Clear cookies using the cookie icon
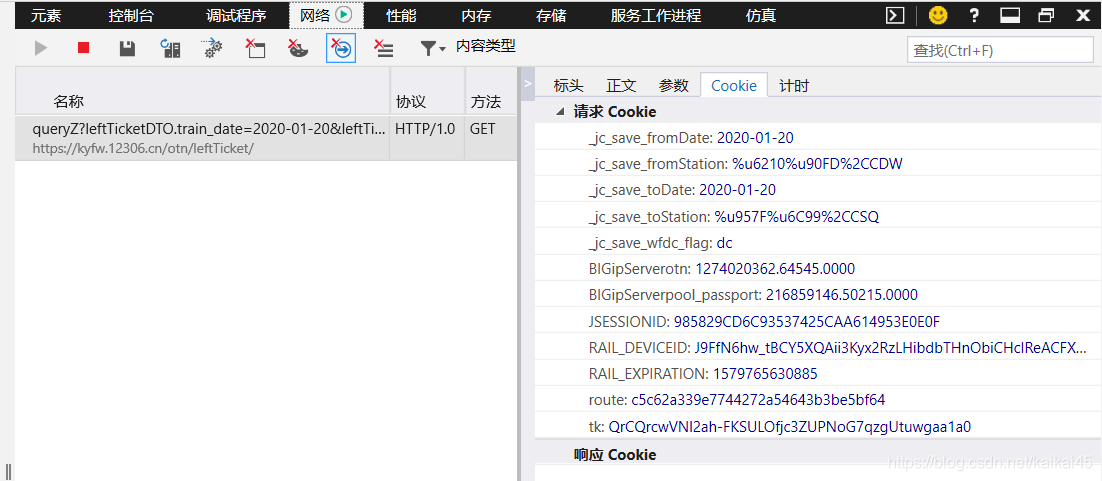The image size is (1102, 481). (x=298, y=48)
